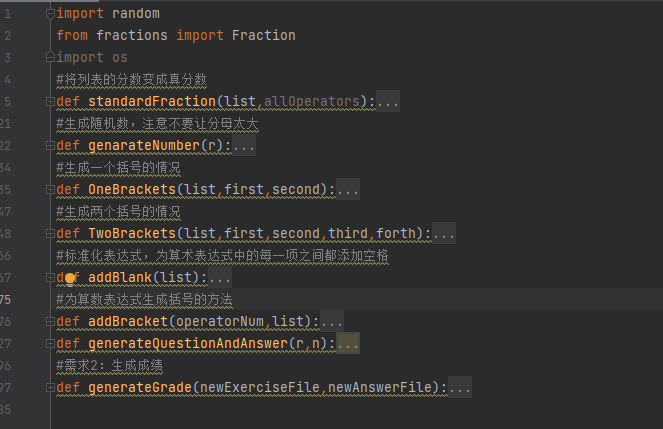Collapse the import block at import random
Screen dimensions: 663x429
(50, 13)
